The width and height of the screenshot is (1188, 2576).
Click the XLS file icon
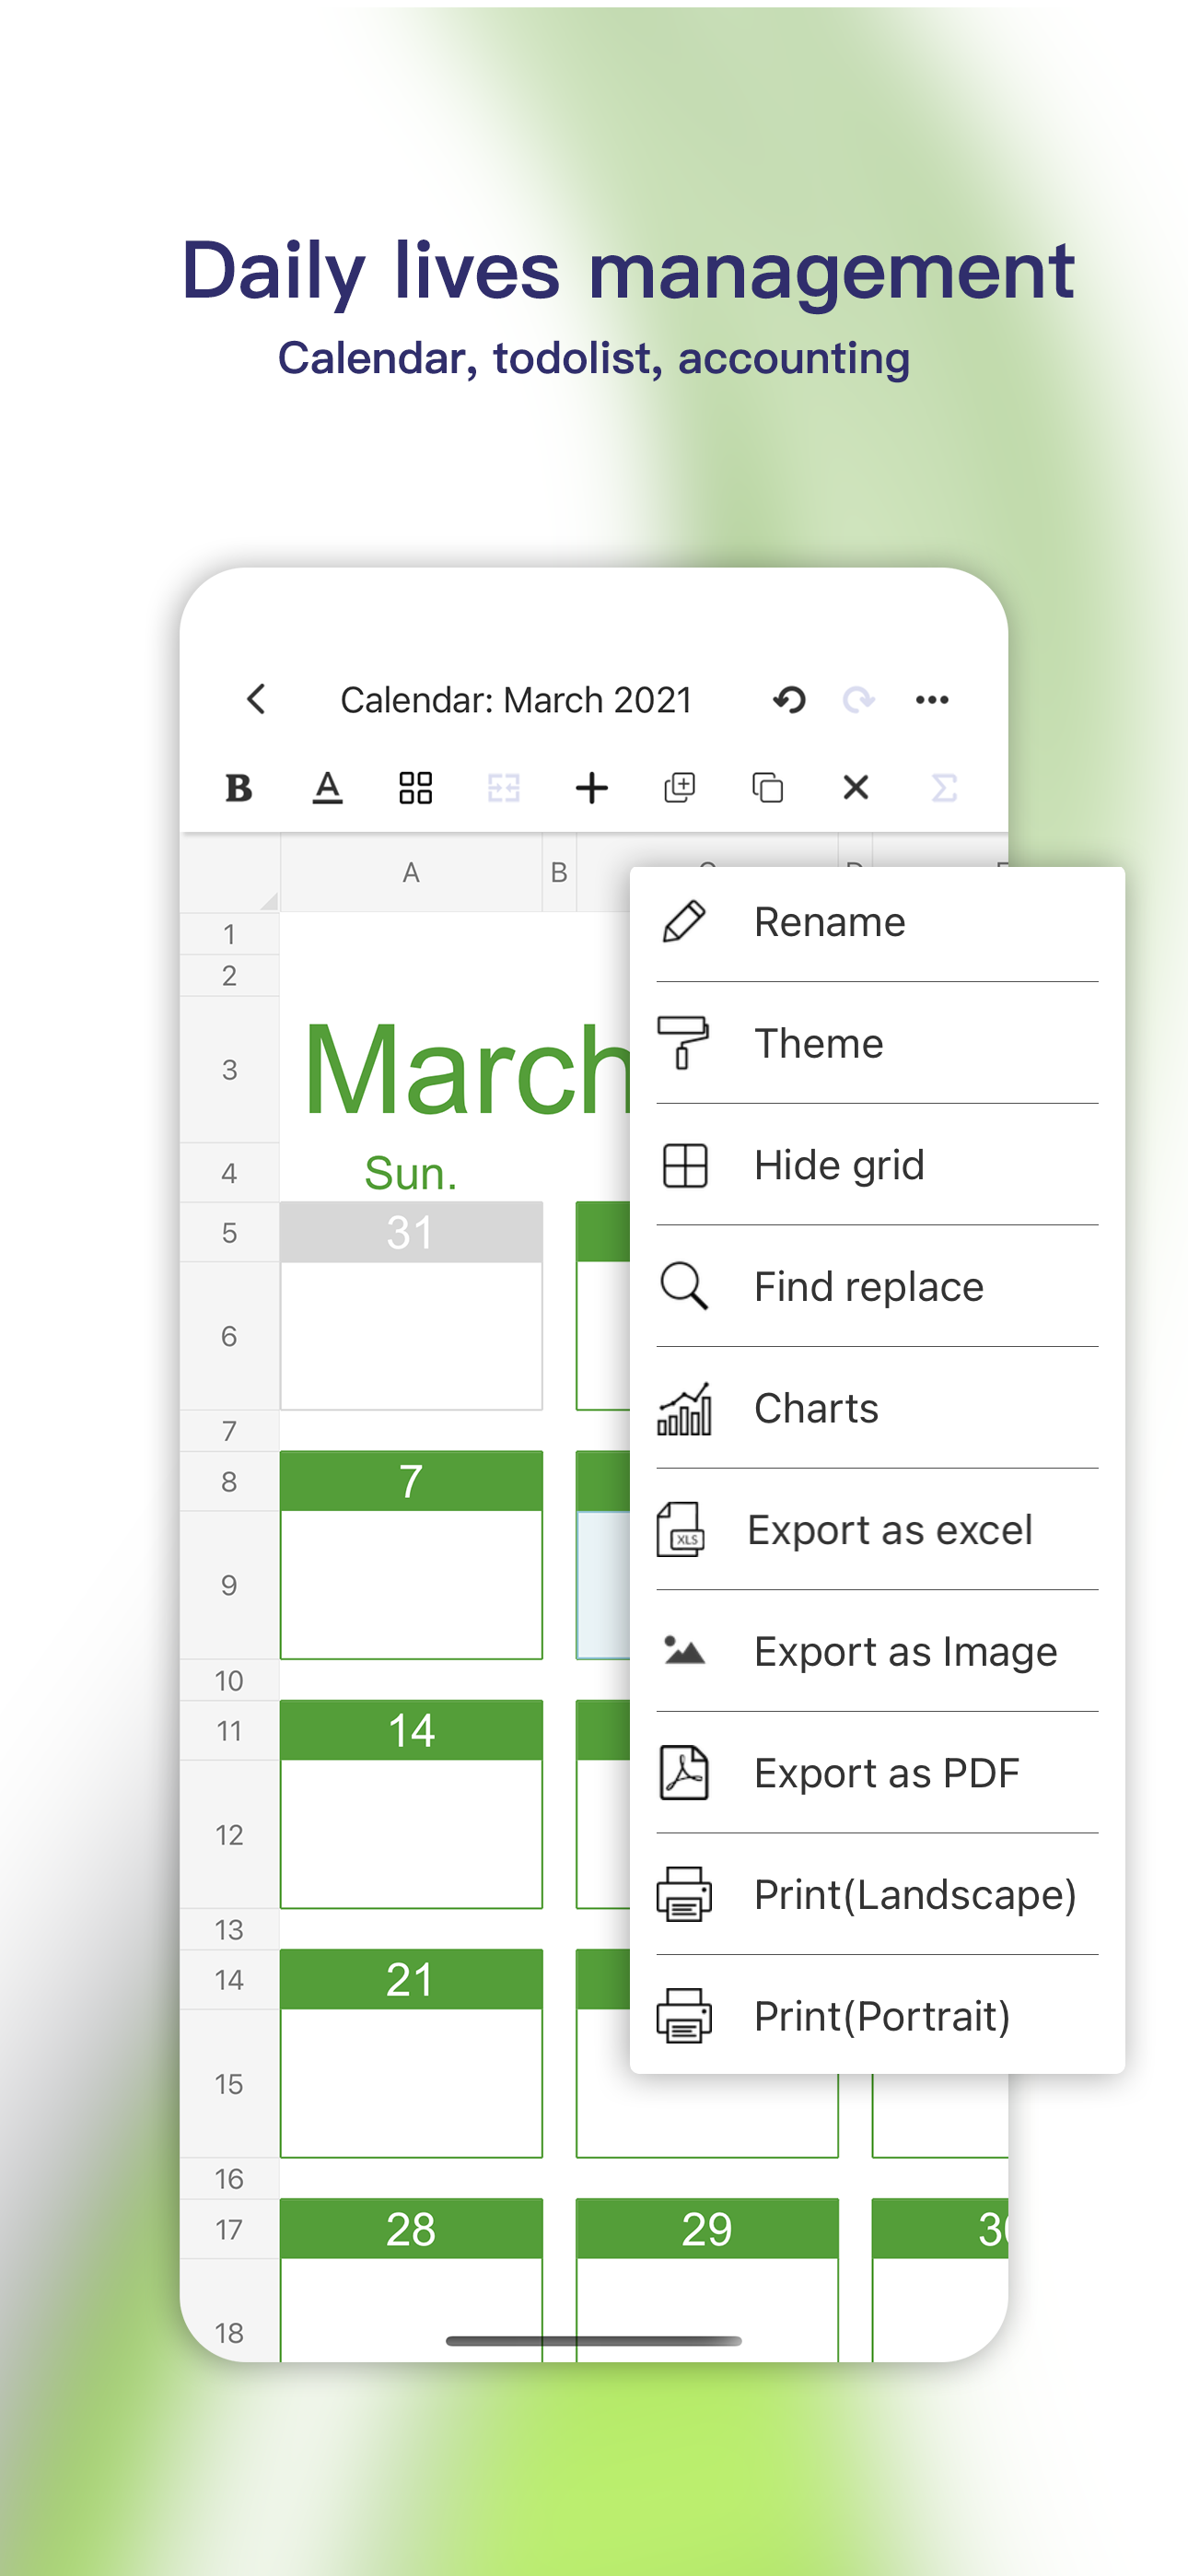(x=681, y=1530)
